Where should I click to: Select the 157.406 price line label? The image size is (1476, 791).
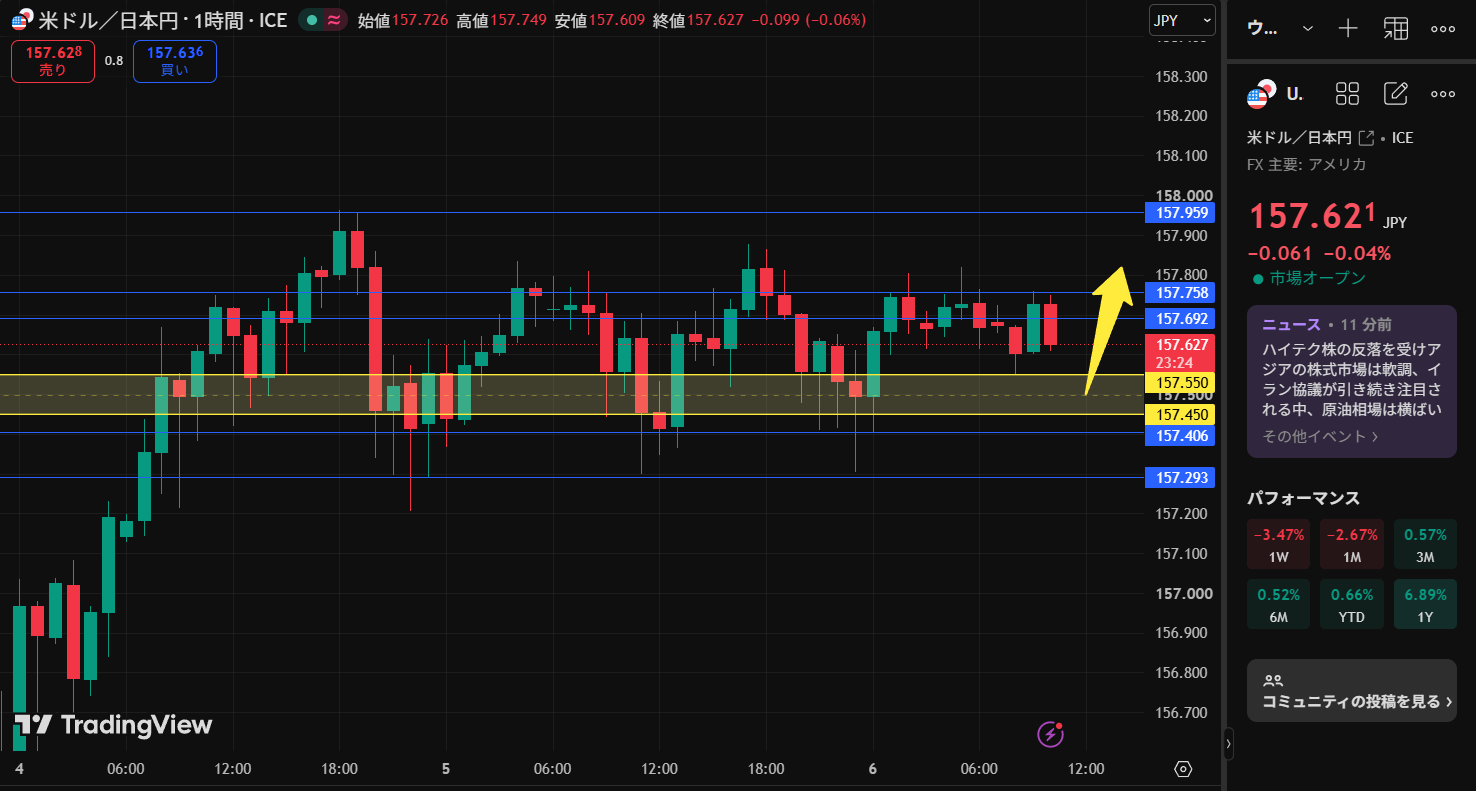pyautogui.click(x=1182, y=436)
